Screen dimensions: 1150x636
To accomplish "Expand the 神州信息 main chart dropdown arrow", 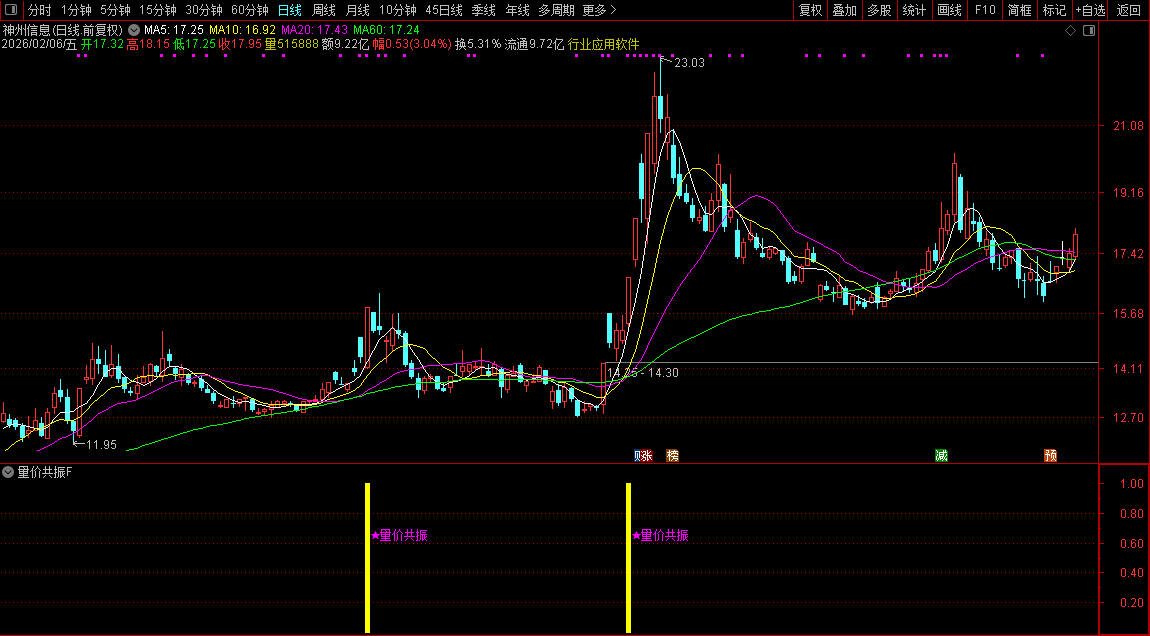I will 133,30.
